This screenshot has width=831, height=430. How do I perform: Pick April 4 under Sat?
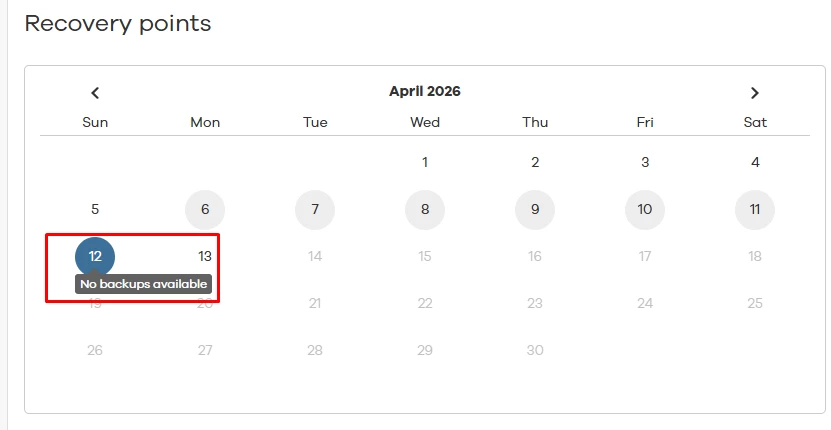coord(755,162)
